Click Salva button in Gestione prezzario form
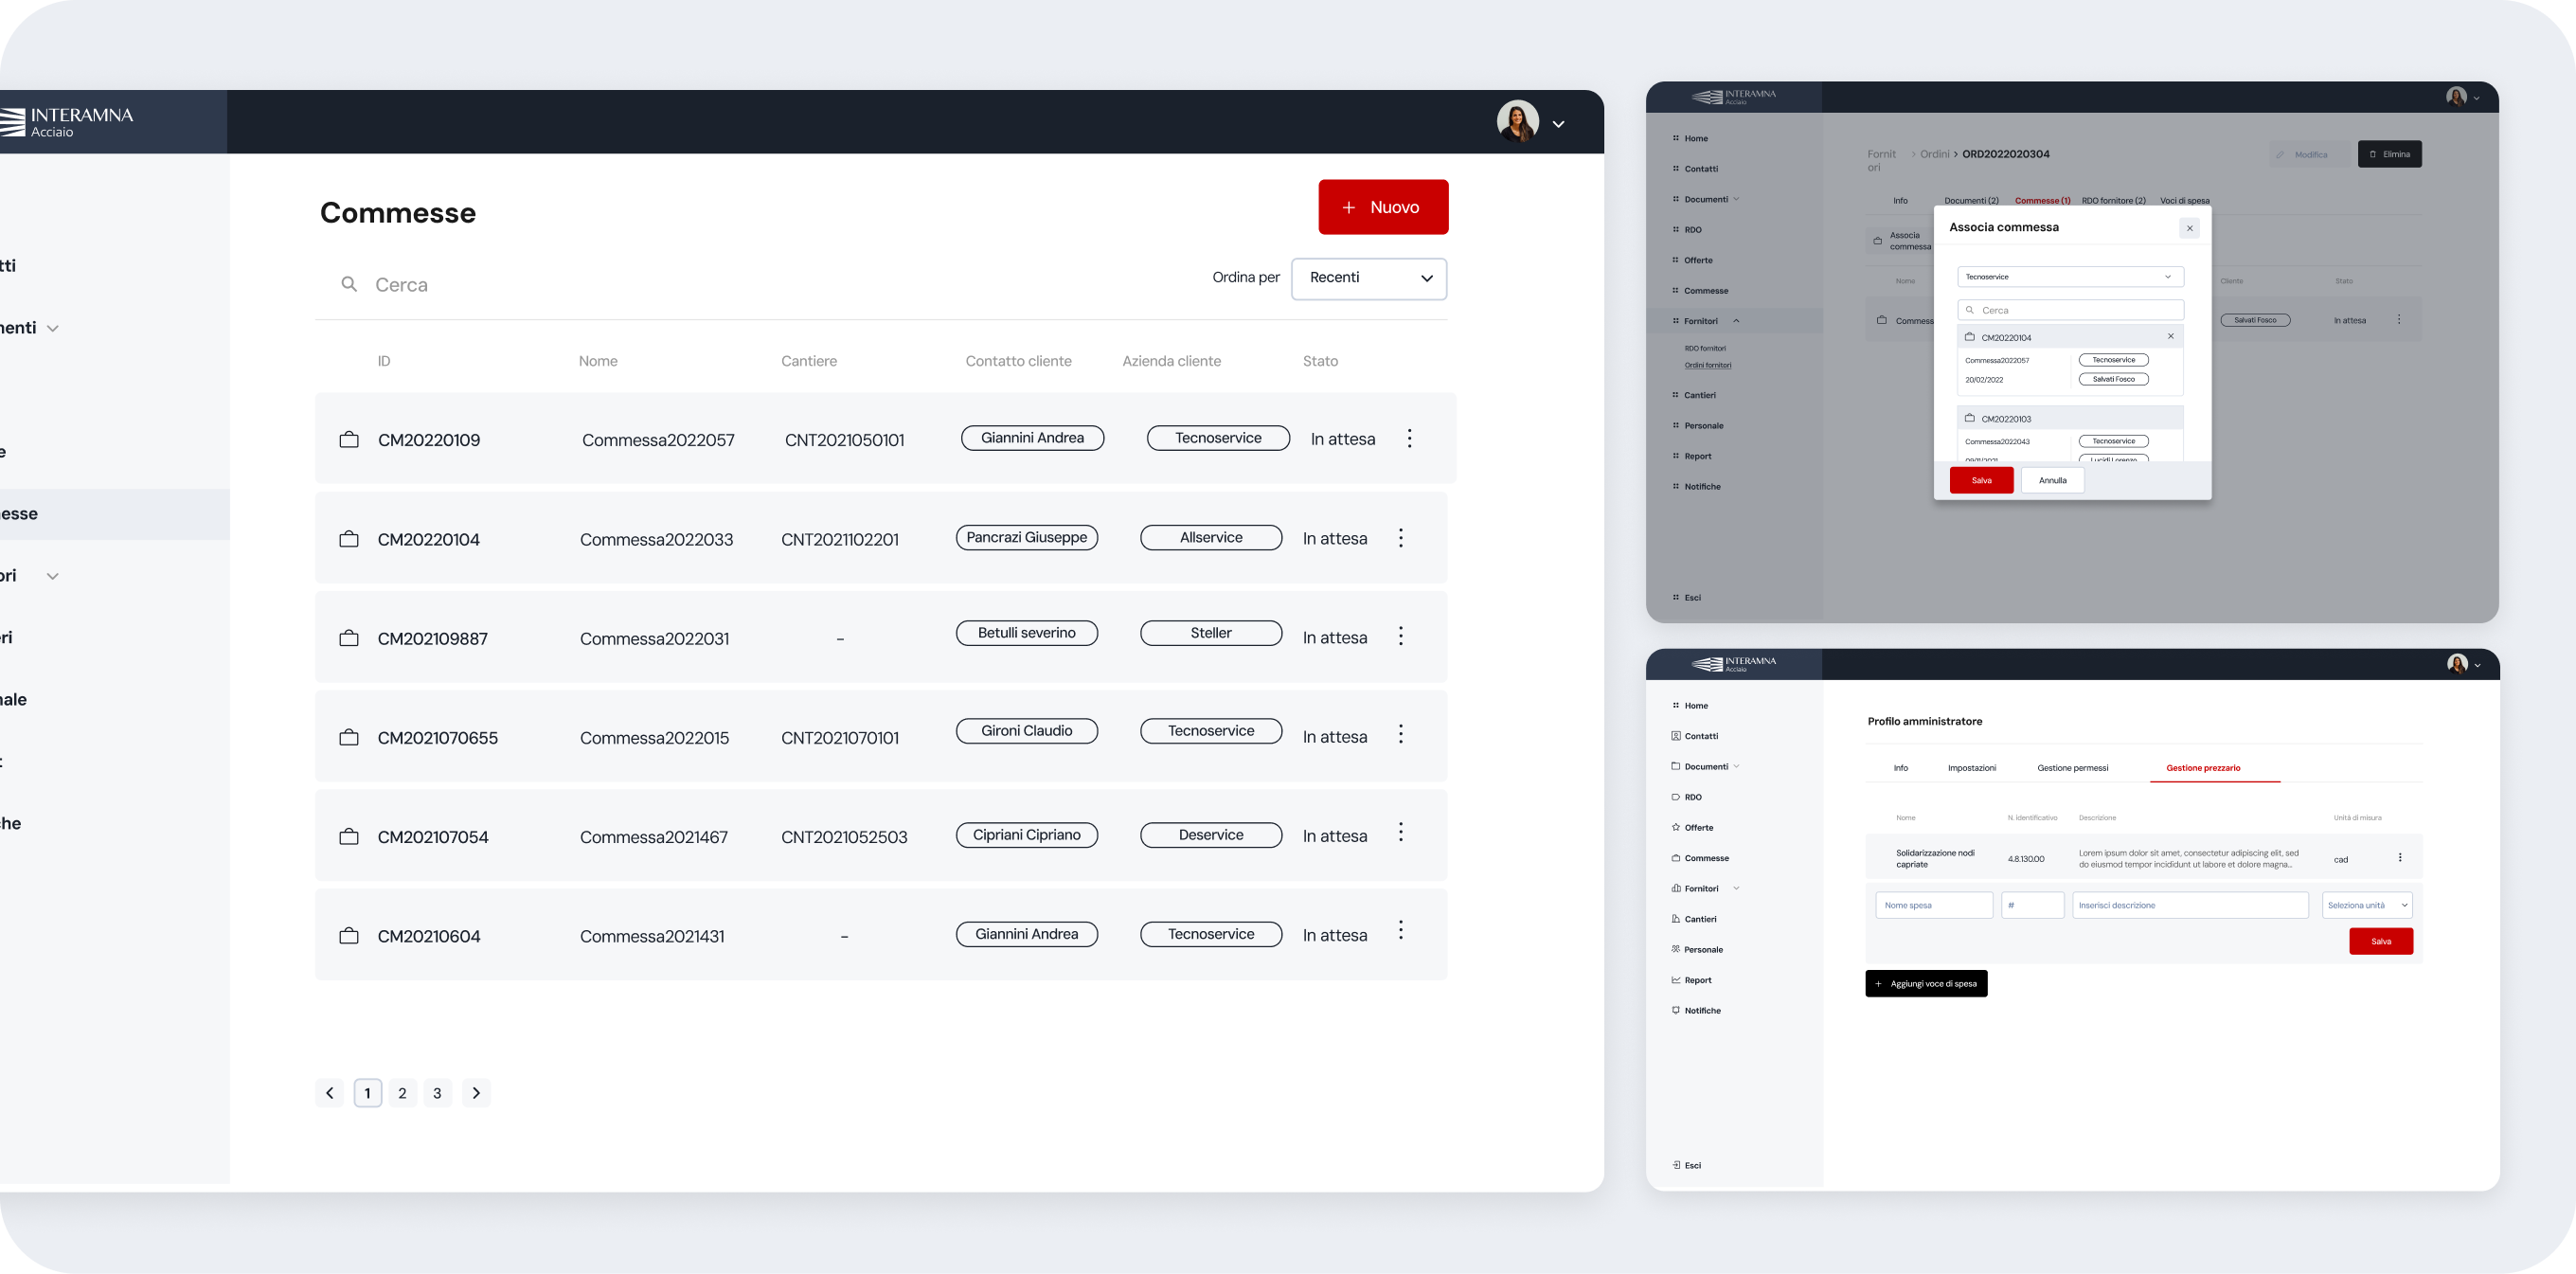The image size is (2576, 1274). [x=2381, y=941]
